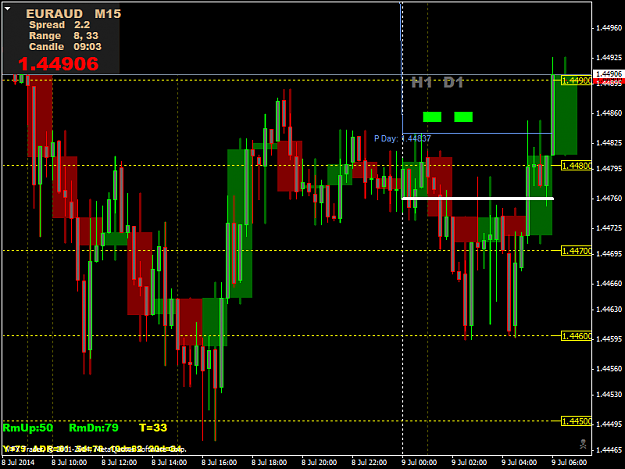The image size is (625, 469).
Task: Click the T=33 indicator text
Action: (153, 428)
